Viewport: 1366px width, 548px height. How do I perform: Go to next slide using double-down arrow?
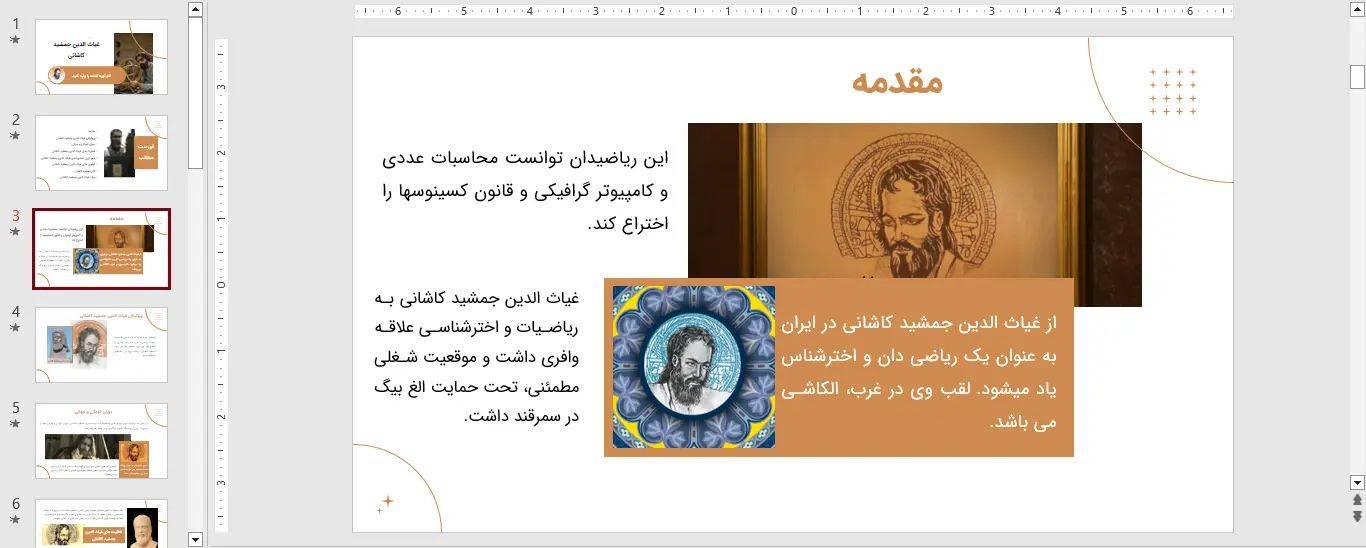pyautogui.click(x=1357, y=516)
